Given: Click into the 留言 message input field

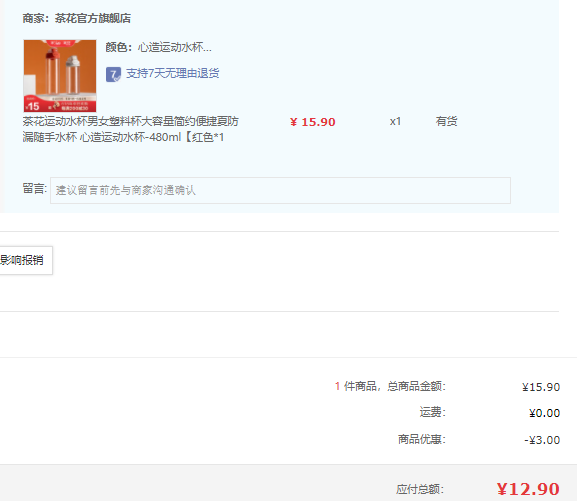Looking at the screenshot, I should 280,190.
